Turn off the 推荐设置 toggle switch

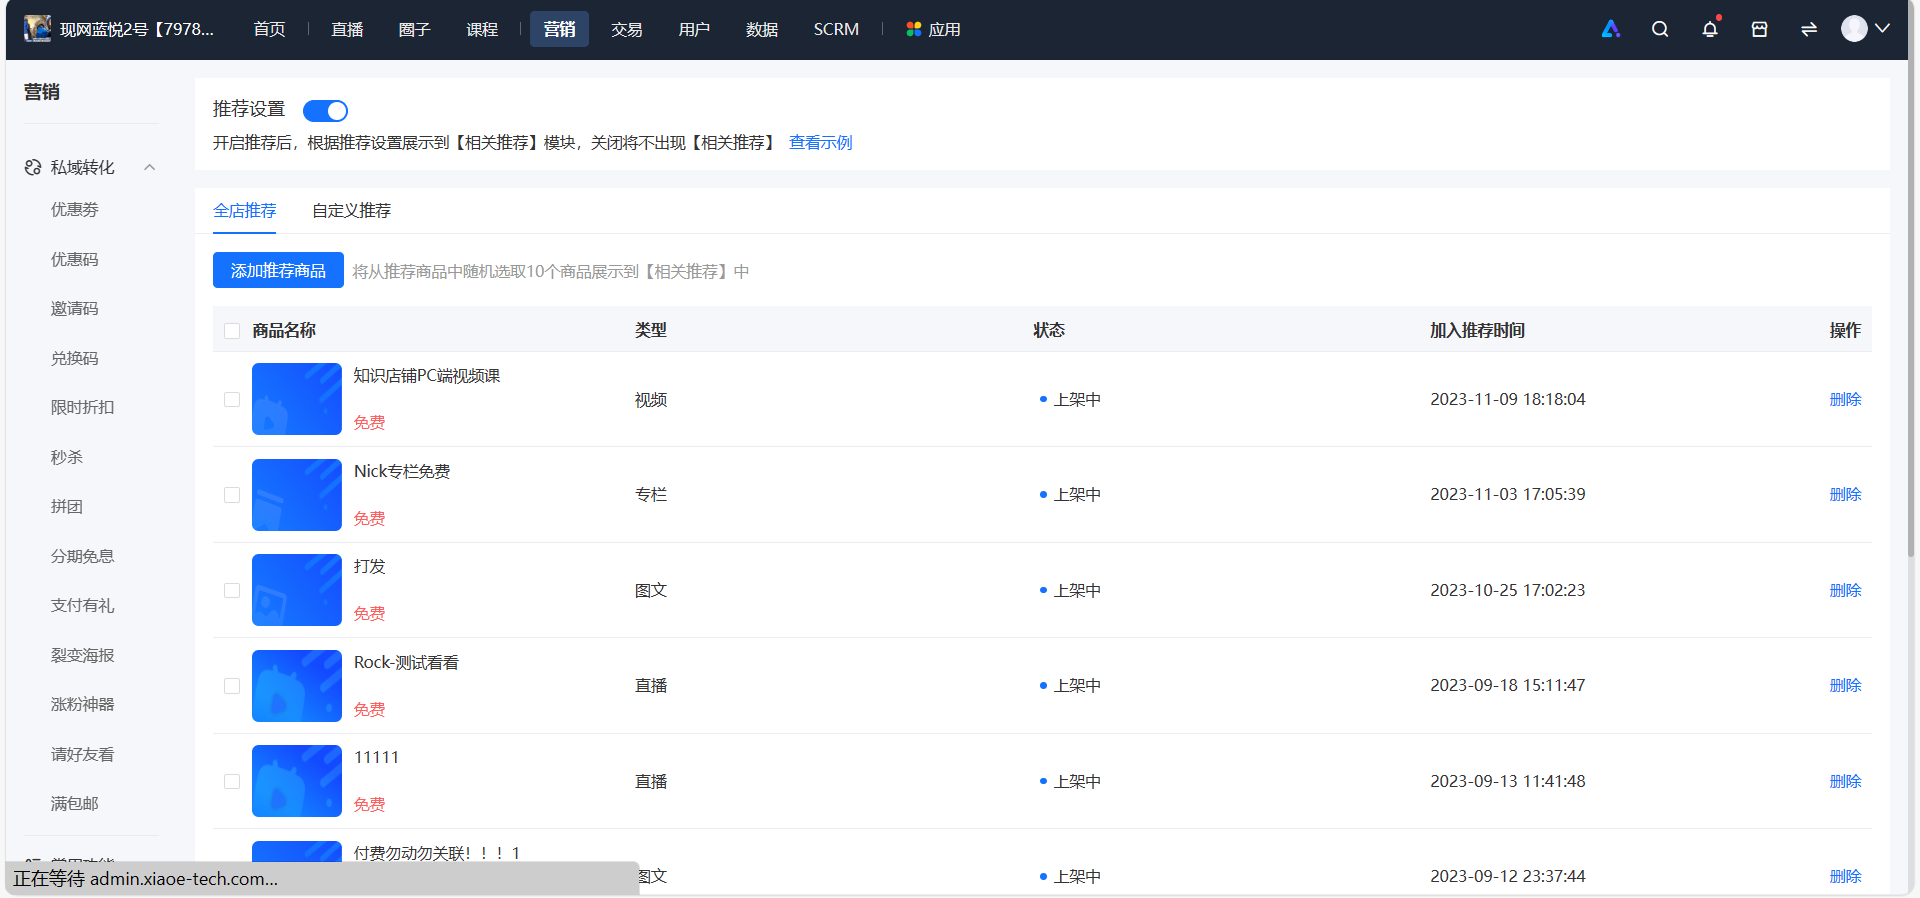[325, 110]
